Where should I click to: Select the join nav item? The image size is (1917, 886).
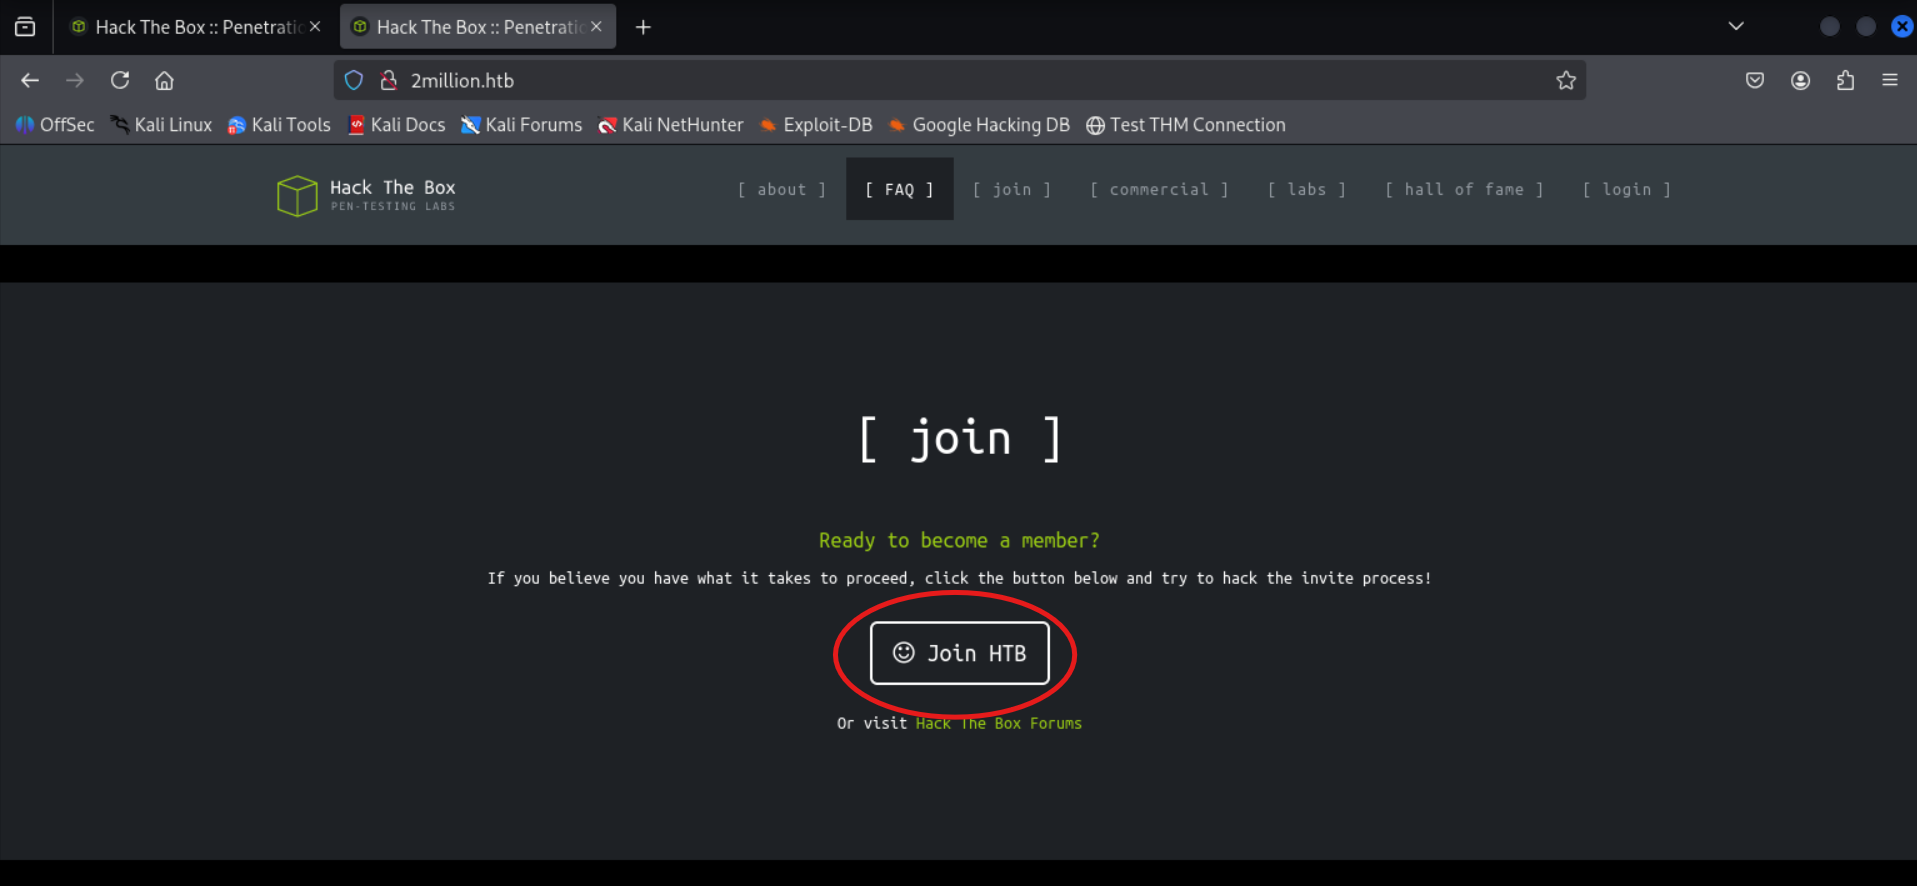click(x=1012, y=189)
